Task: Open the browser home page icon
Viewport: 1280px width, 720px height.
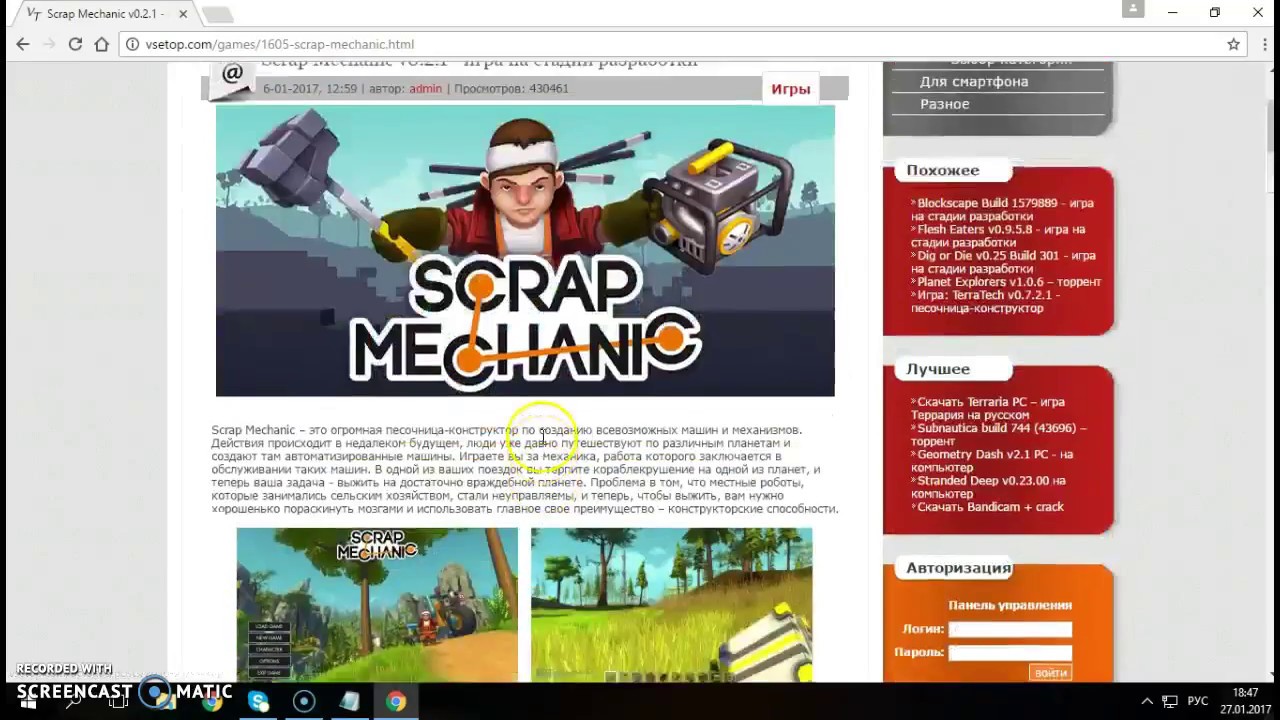Action: [101, 44]
